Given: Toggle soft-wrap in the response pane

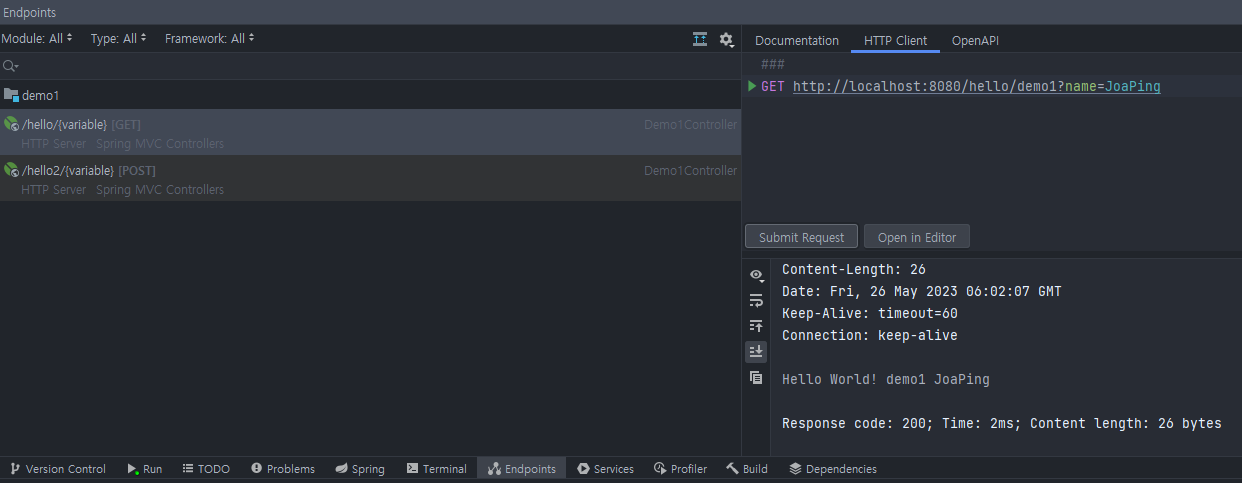Looking at the screenshot, I should [x=756, y=300].
